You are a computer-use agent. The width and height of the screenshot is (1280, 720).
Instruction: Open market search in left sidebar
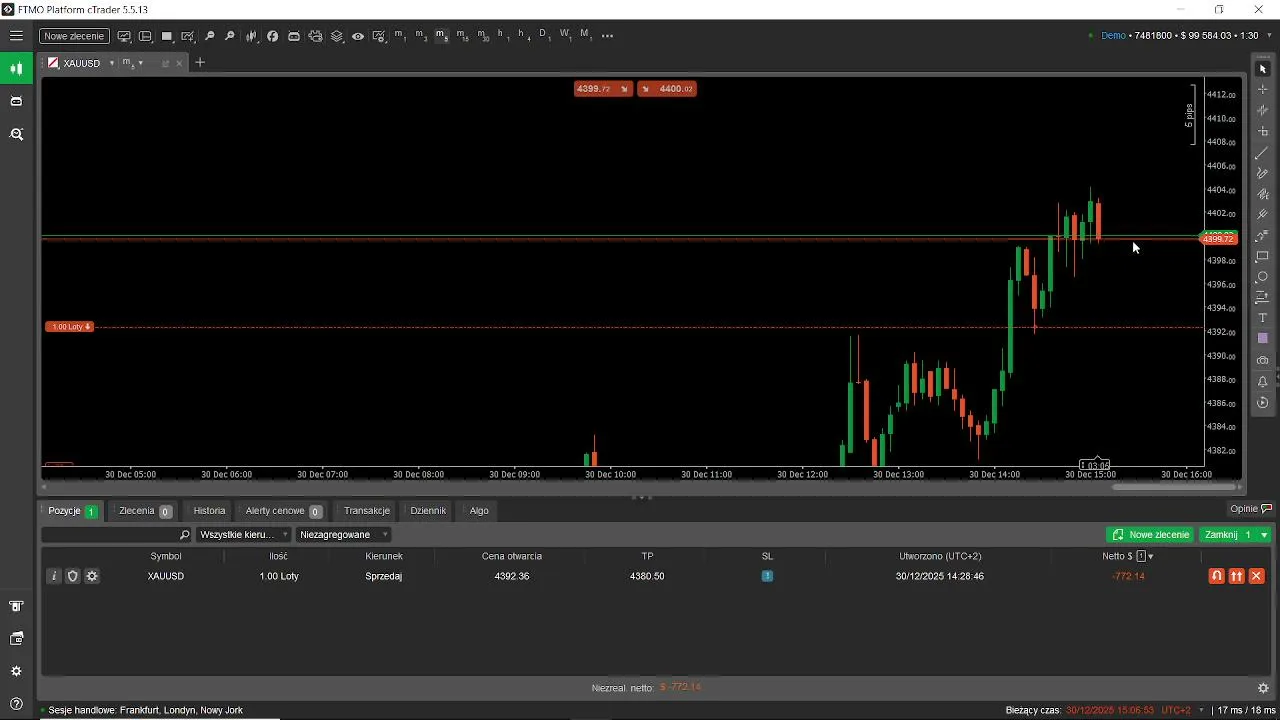(16, 134)
